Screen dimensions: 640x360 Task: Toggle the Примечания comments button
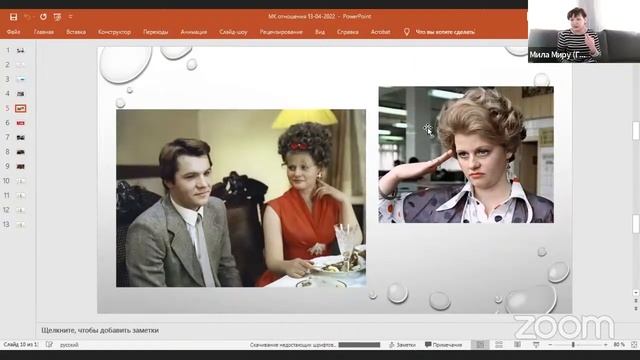click(x=444, y=345)
